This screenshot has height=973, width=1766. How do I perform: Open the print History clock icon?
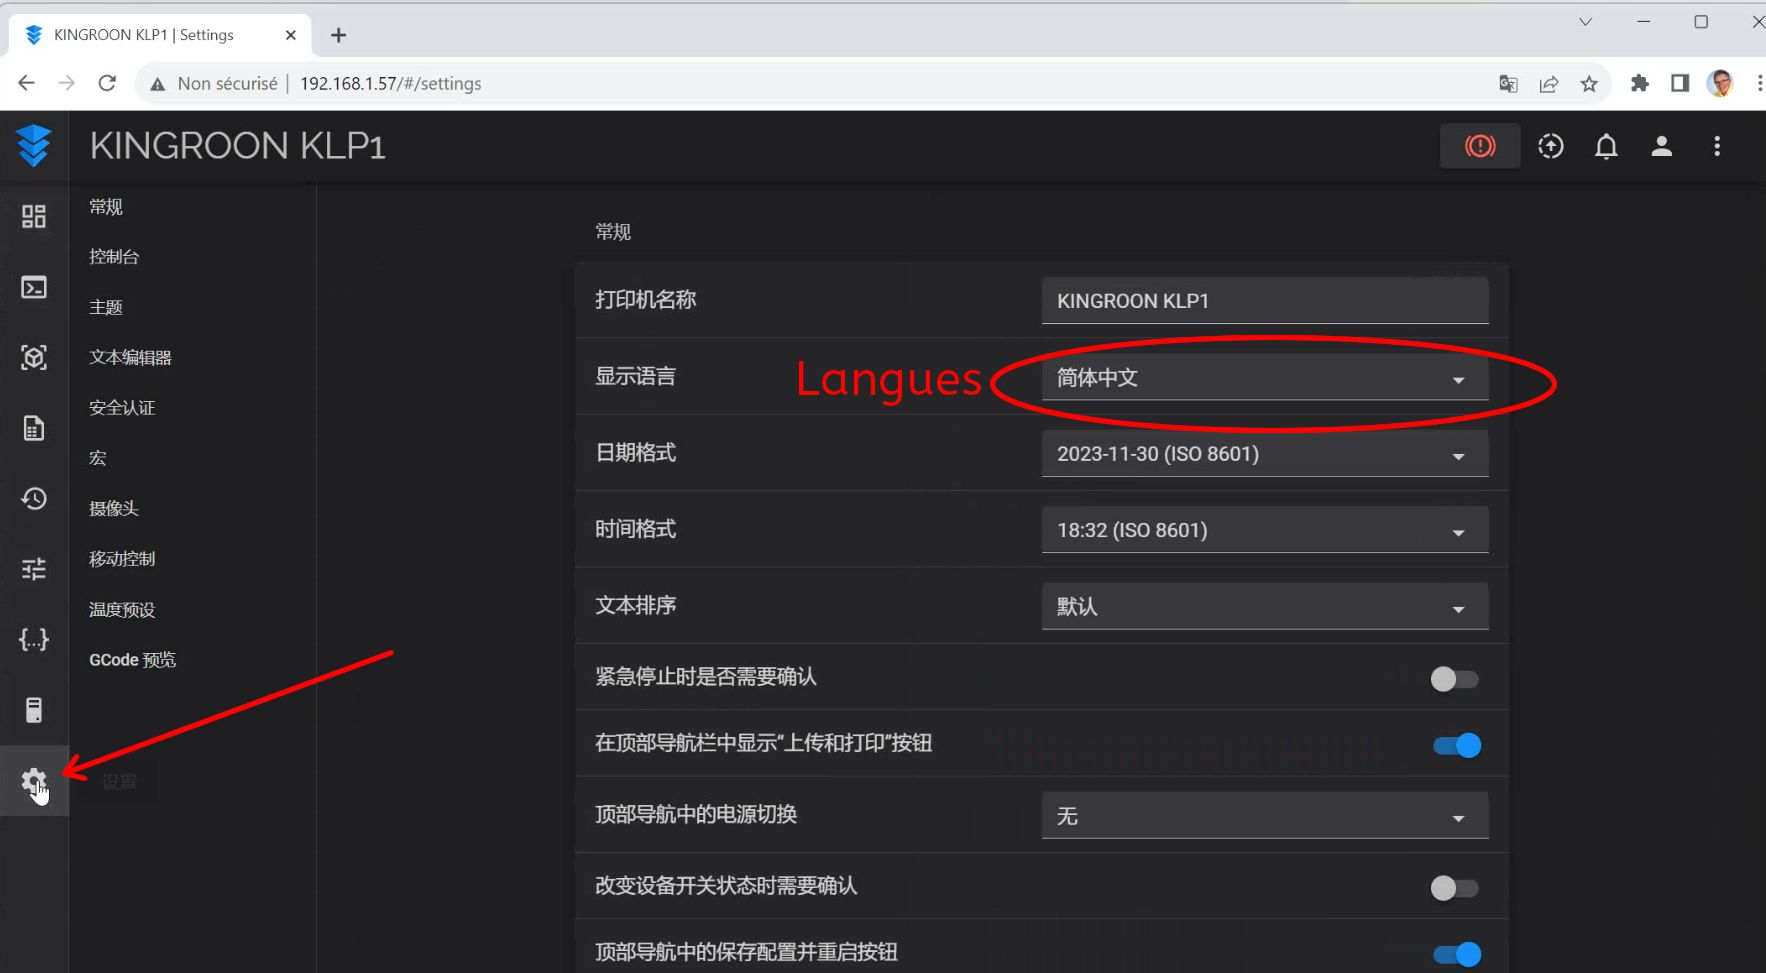click(x=34, y=498)
